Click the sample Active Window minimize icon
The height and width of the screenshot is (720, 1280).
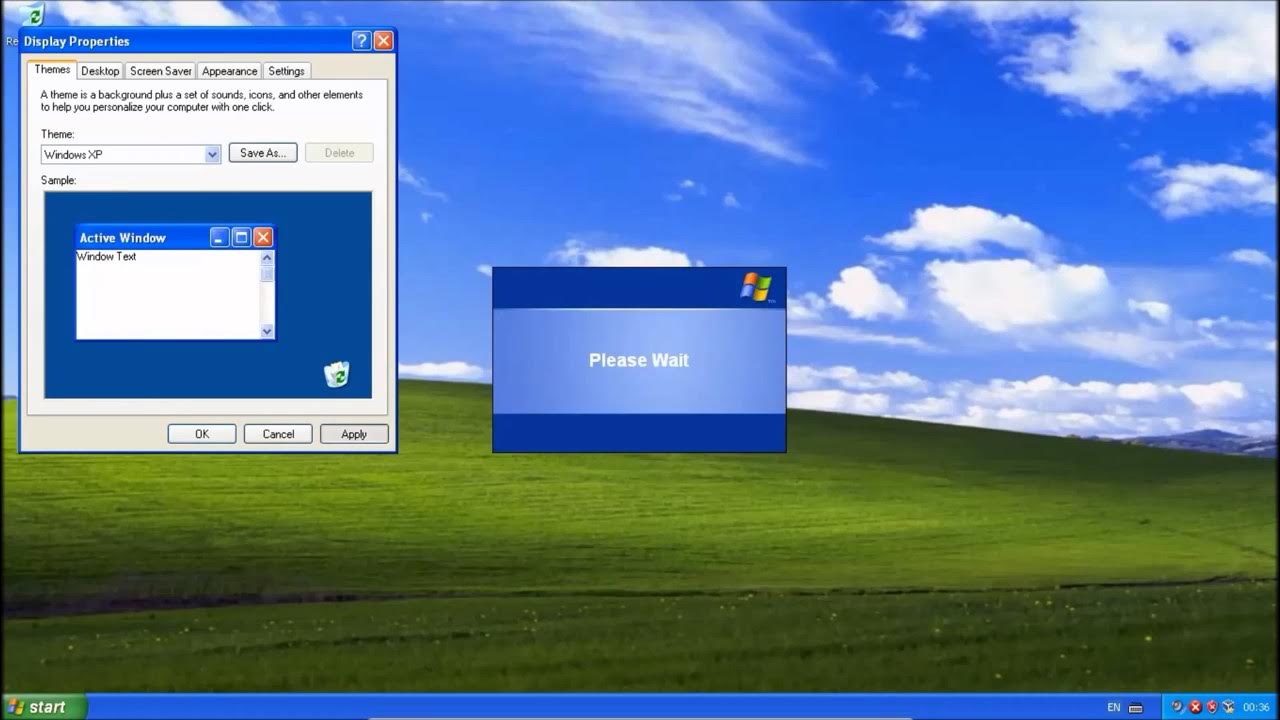(x=220, y=237)
